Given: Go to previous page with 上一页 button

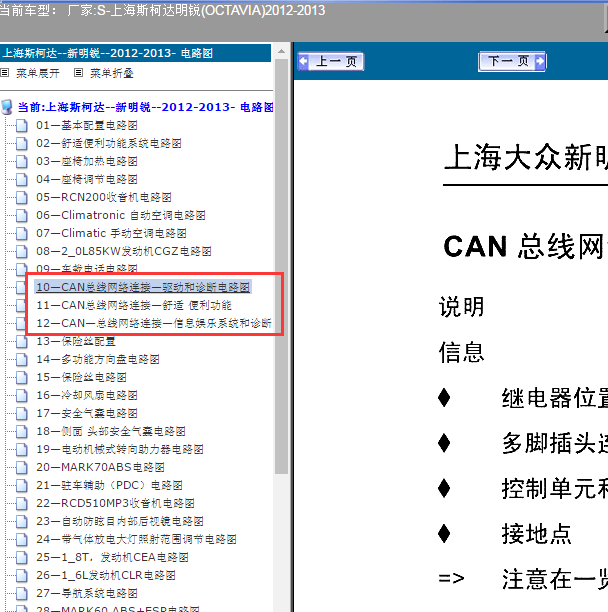Looking at the screenshot, I should pos(331,61).
